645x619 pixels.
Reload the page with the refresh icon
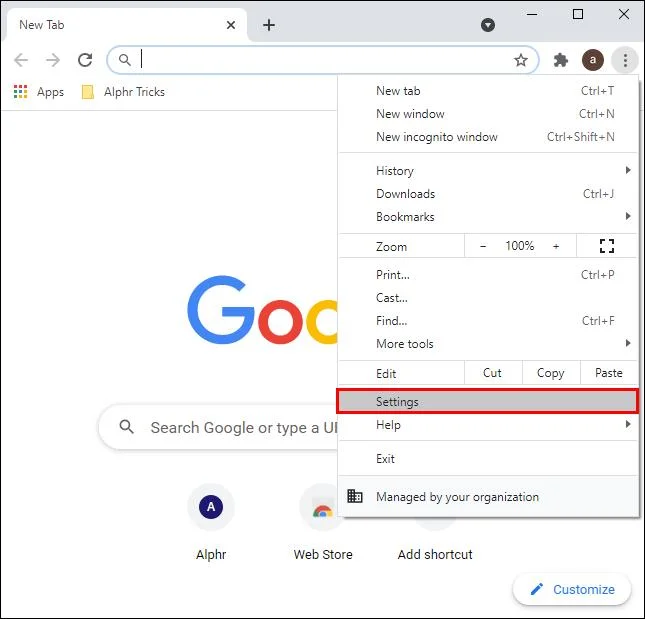click(85, 60)
